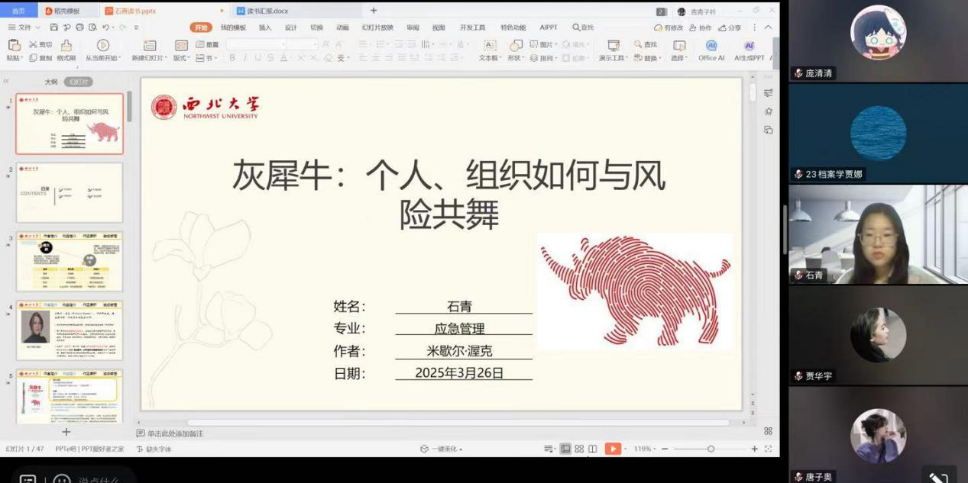Click the Paste icon in the ribbon
This screenshot has width=968, height=483.
pos(14,46)
